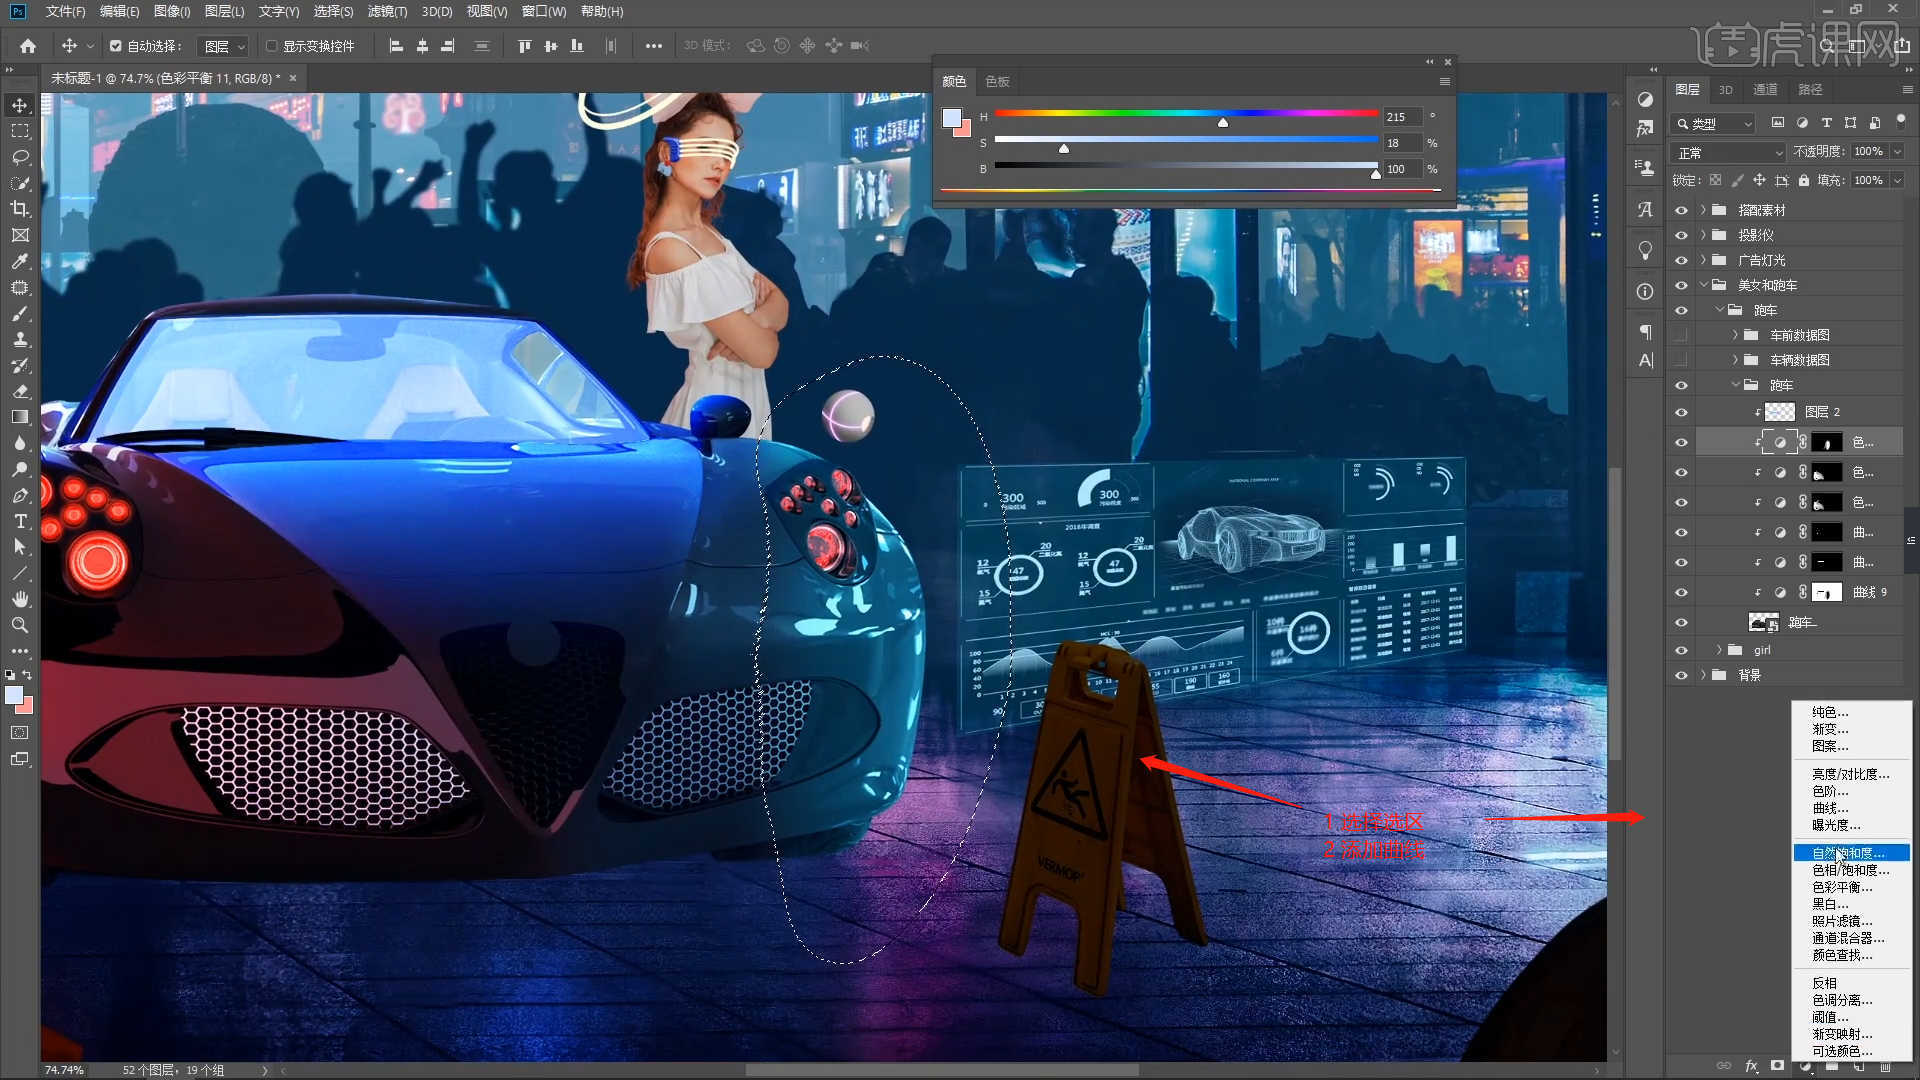Image resolution: width=1920 pixels, height=1080 pixels.
Task: Open the 不透明度 opacity dropdown arrow
Action: point(1897,152)
